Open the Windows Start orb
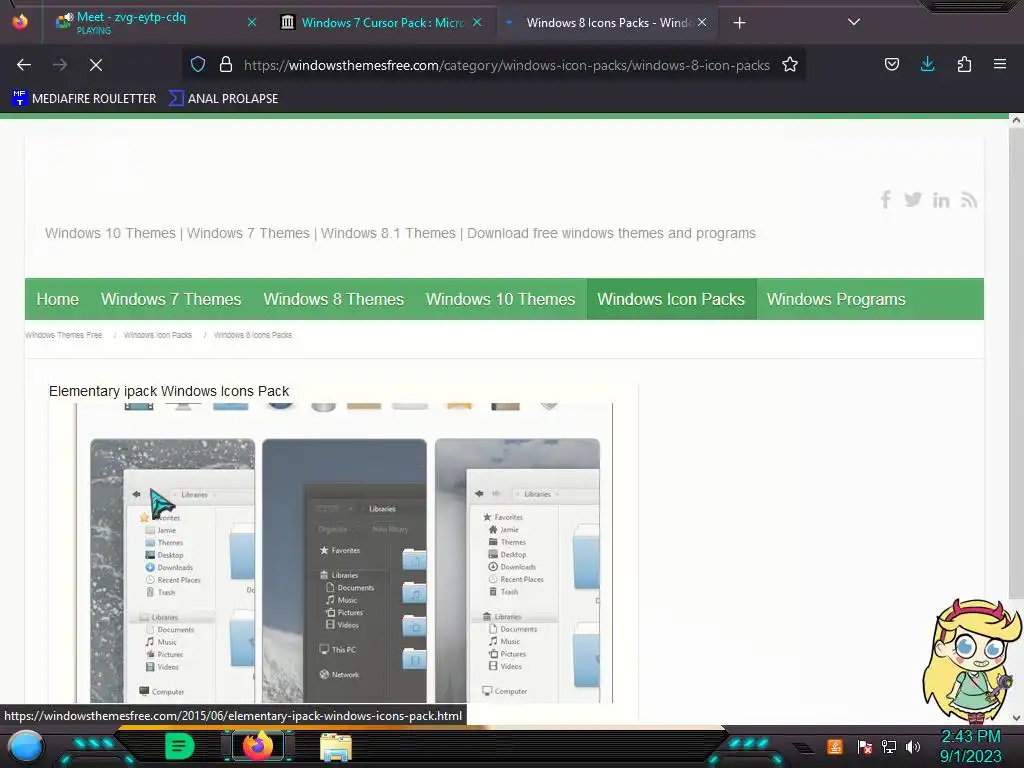 click(26, 747)
